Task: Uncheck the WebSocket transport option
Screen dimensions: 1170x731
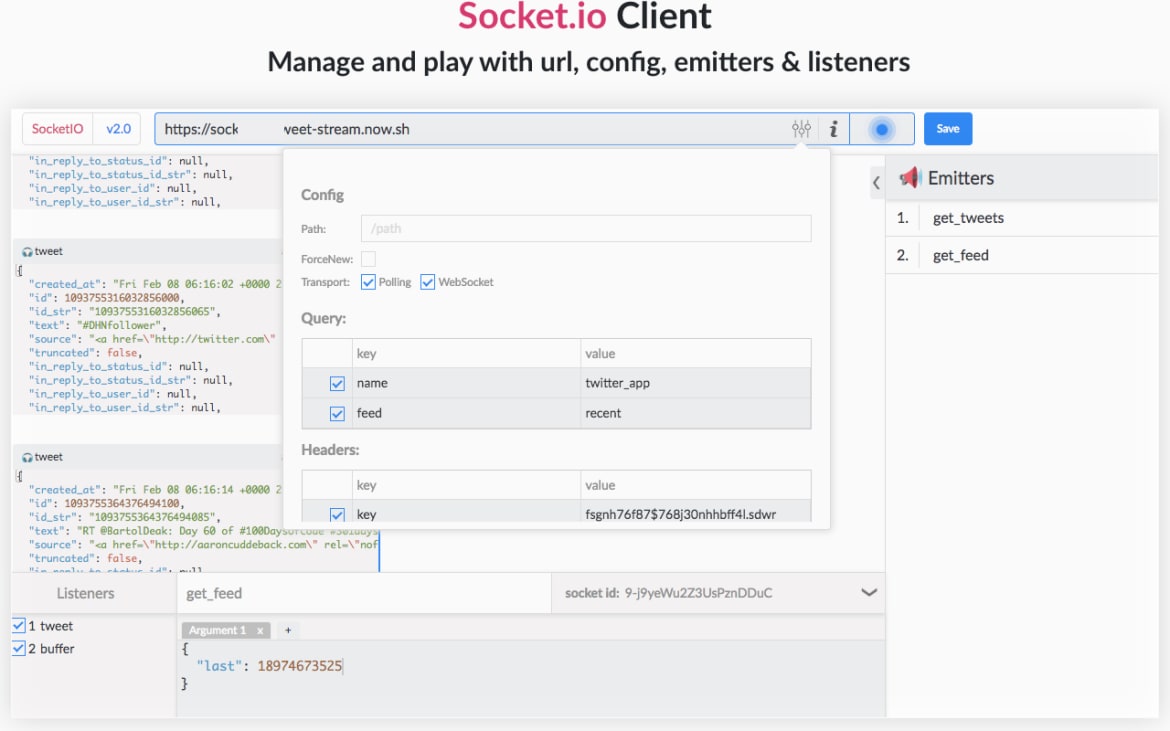Action: [430, 281]
